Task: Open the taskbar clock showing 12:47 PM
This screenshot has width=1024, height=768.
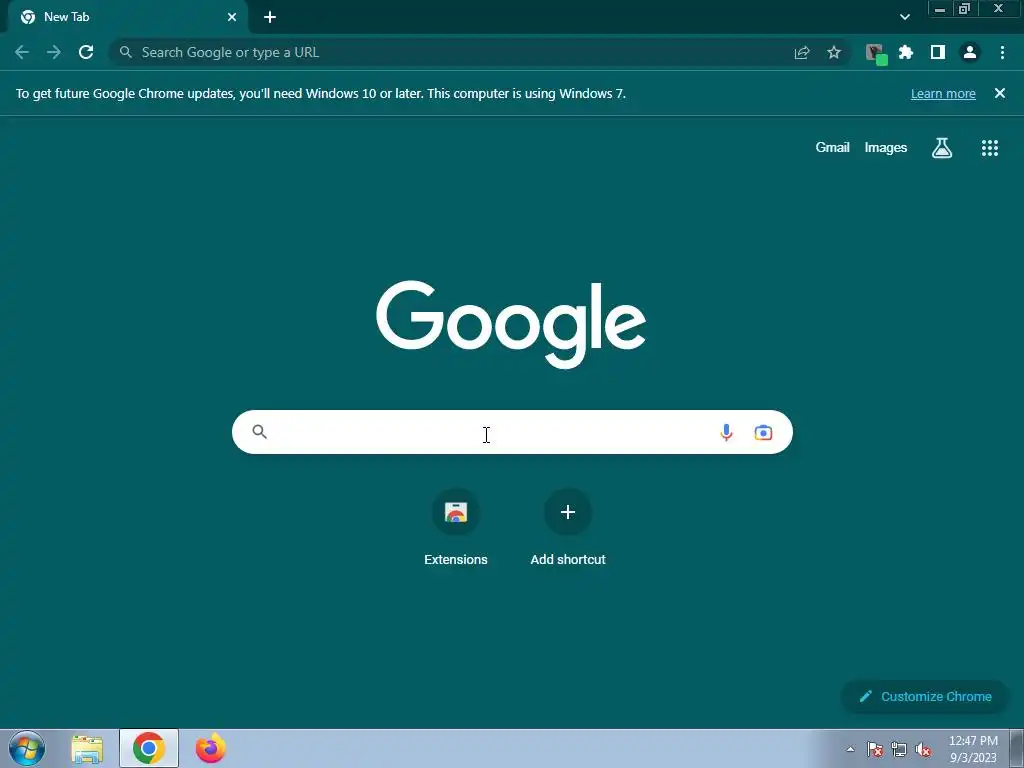Action: point(973,749)
